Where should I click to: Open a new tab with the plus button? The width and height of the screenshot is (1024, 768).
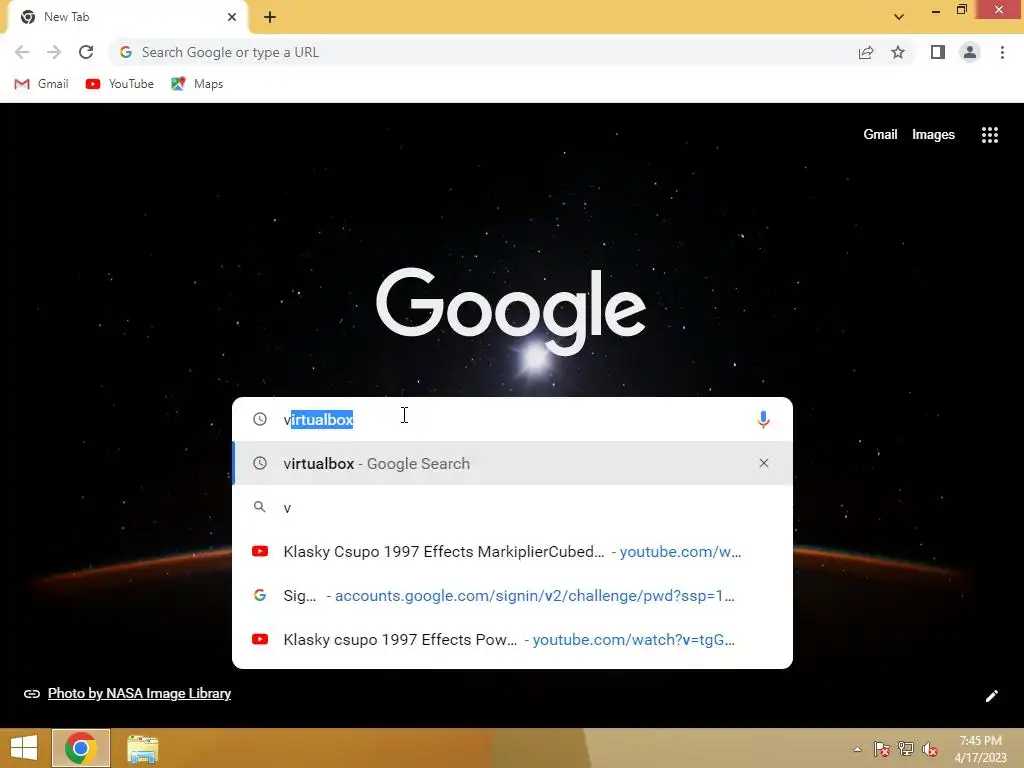(x=270, y=17)
